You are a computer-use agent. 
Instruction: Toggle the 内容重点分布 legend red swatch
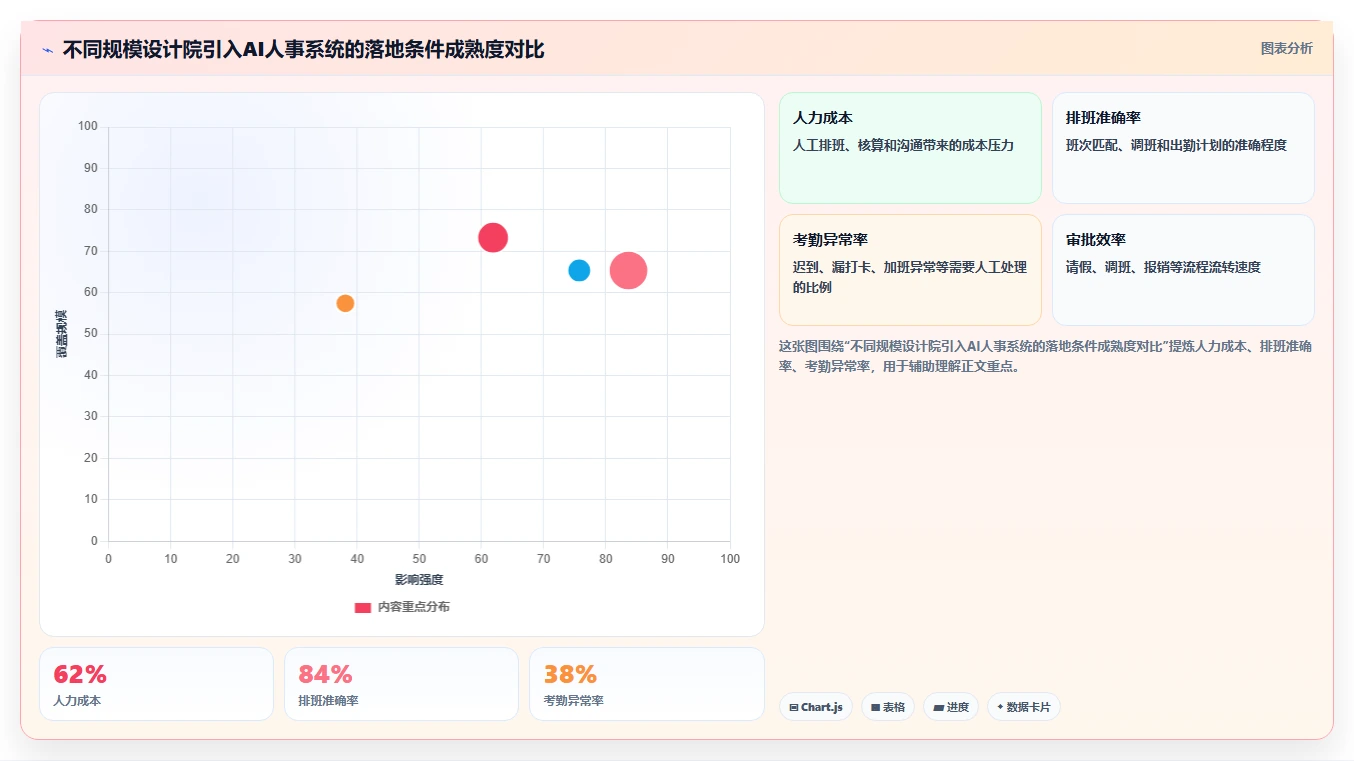pos(363,607)
